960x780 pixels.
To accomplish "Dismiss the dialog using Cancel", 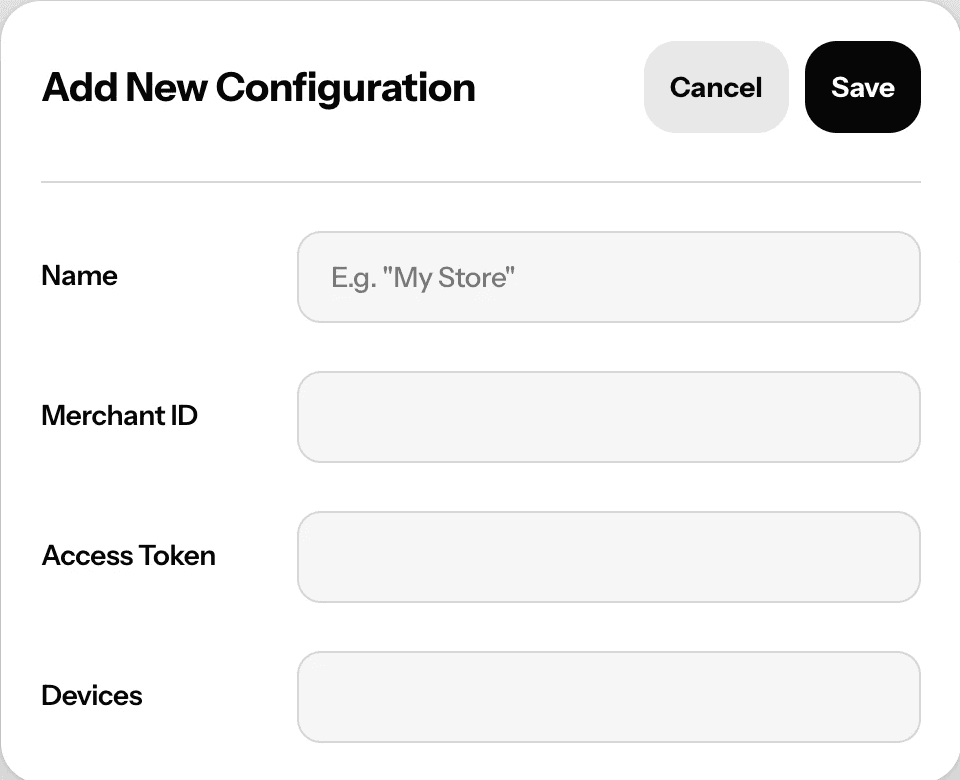I will coord(716,87).
